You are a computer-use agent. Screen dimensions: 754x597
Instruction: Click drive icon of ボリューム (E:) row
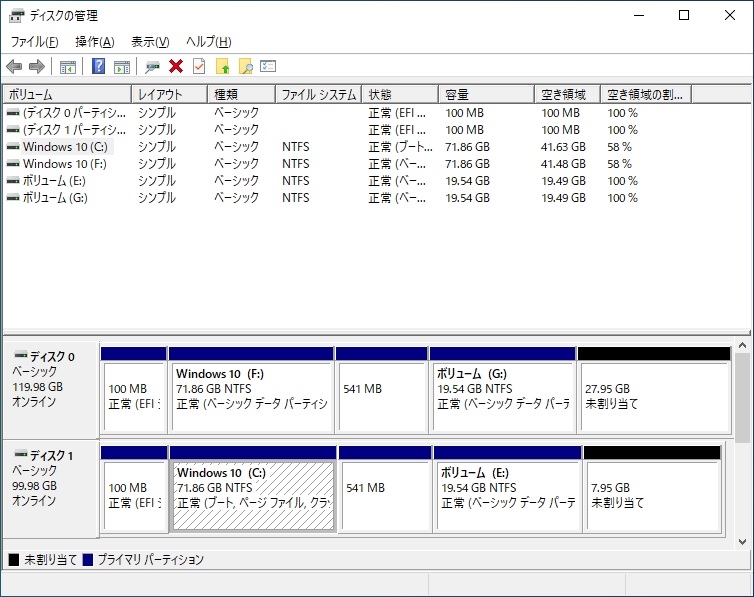click(13, 181)
